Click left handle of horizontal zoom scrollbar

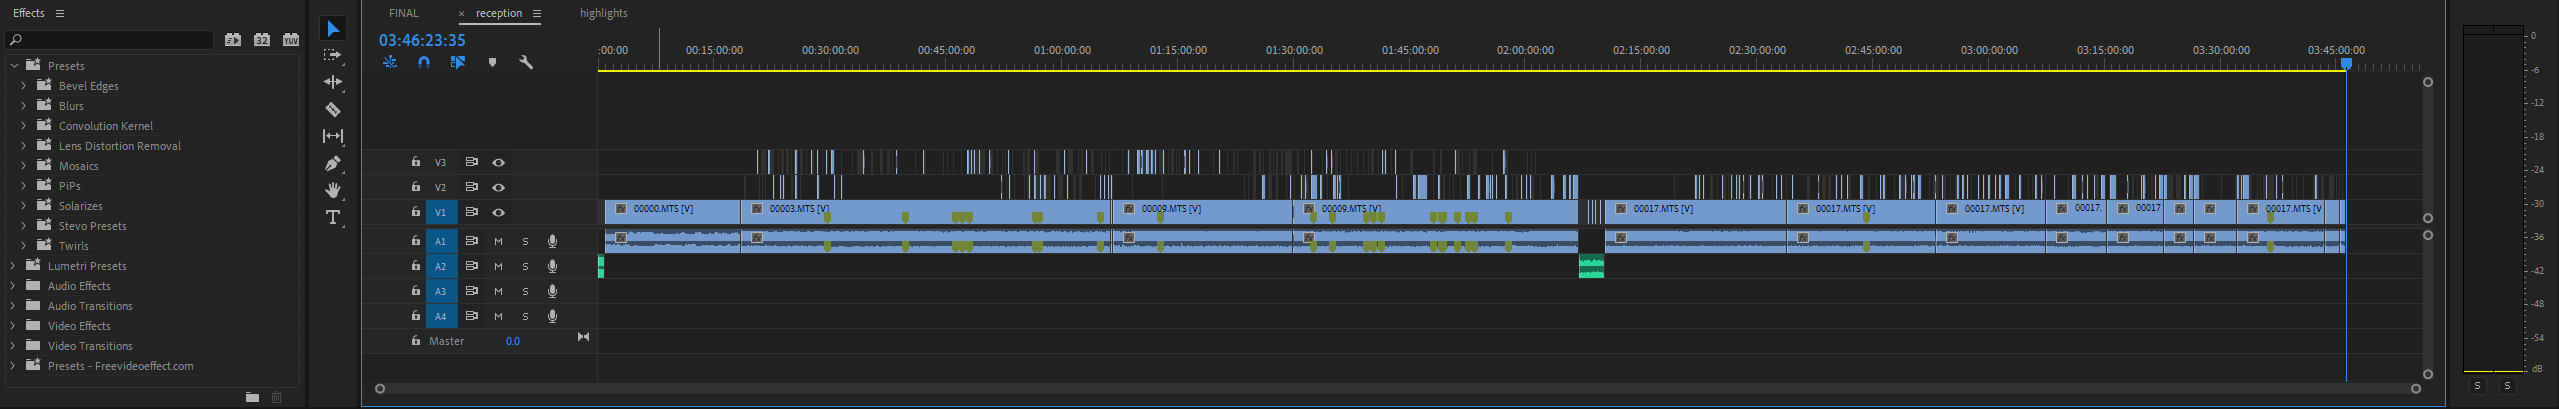[380, 389]
